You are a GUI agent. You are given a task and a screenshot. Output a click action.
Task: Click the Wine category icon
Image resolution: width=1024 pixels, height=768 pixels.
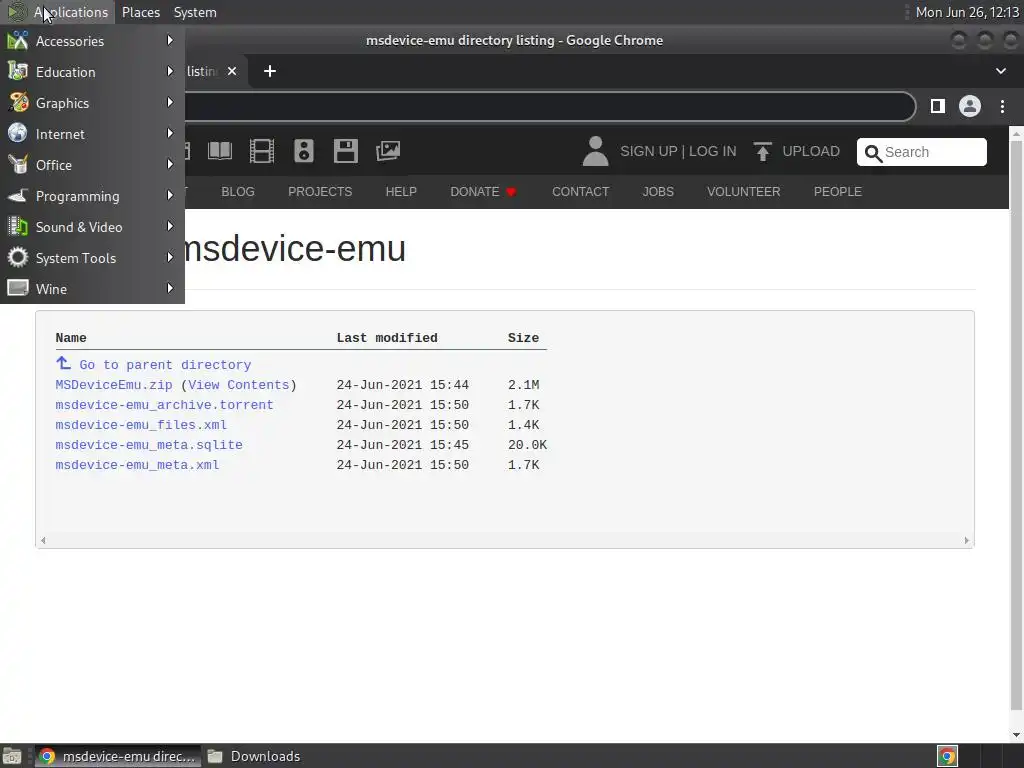(18, 288)
